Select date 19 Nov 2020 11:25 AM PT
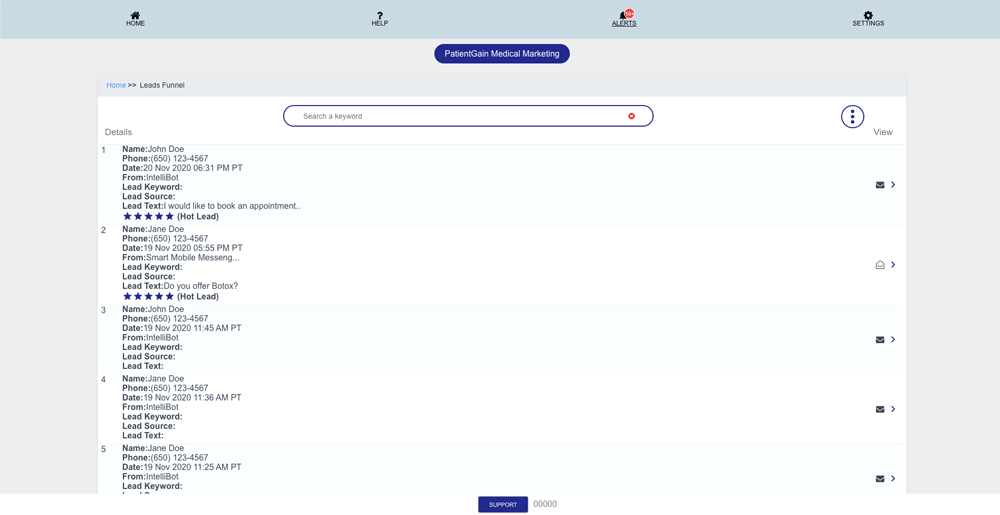Screen dimensions: 1000x515 point(192,467)
